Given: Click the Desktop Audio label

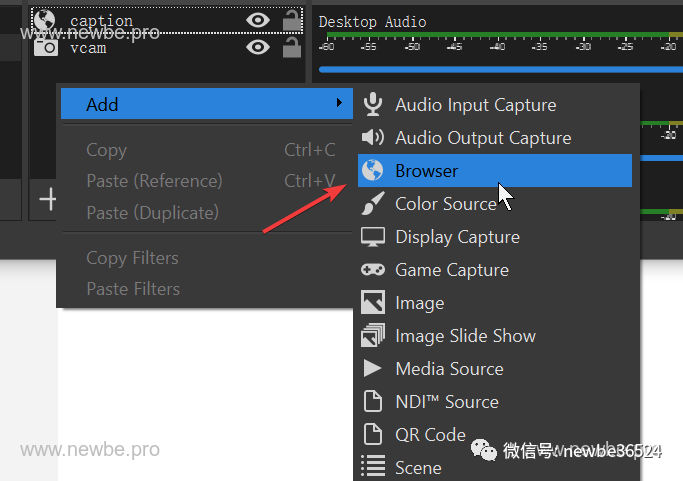Looking at the screenshot, I should (x=372, y=21).
